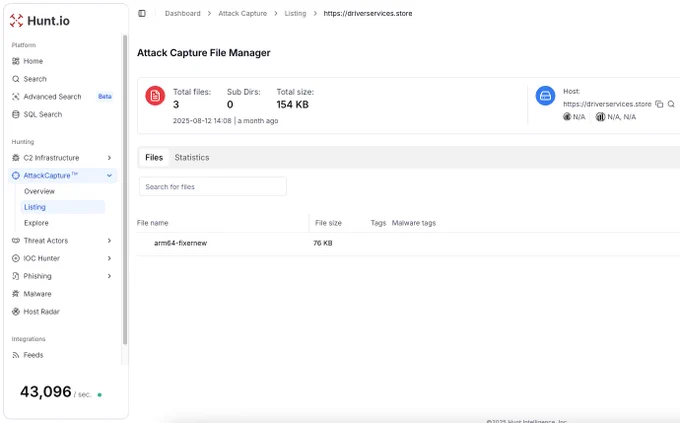This screenshot has width=680, height=423.
Task: Click the Malware tags column header
Action: [414, 223]
